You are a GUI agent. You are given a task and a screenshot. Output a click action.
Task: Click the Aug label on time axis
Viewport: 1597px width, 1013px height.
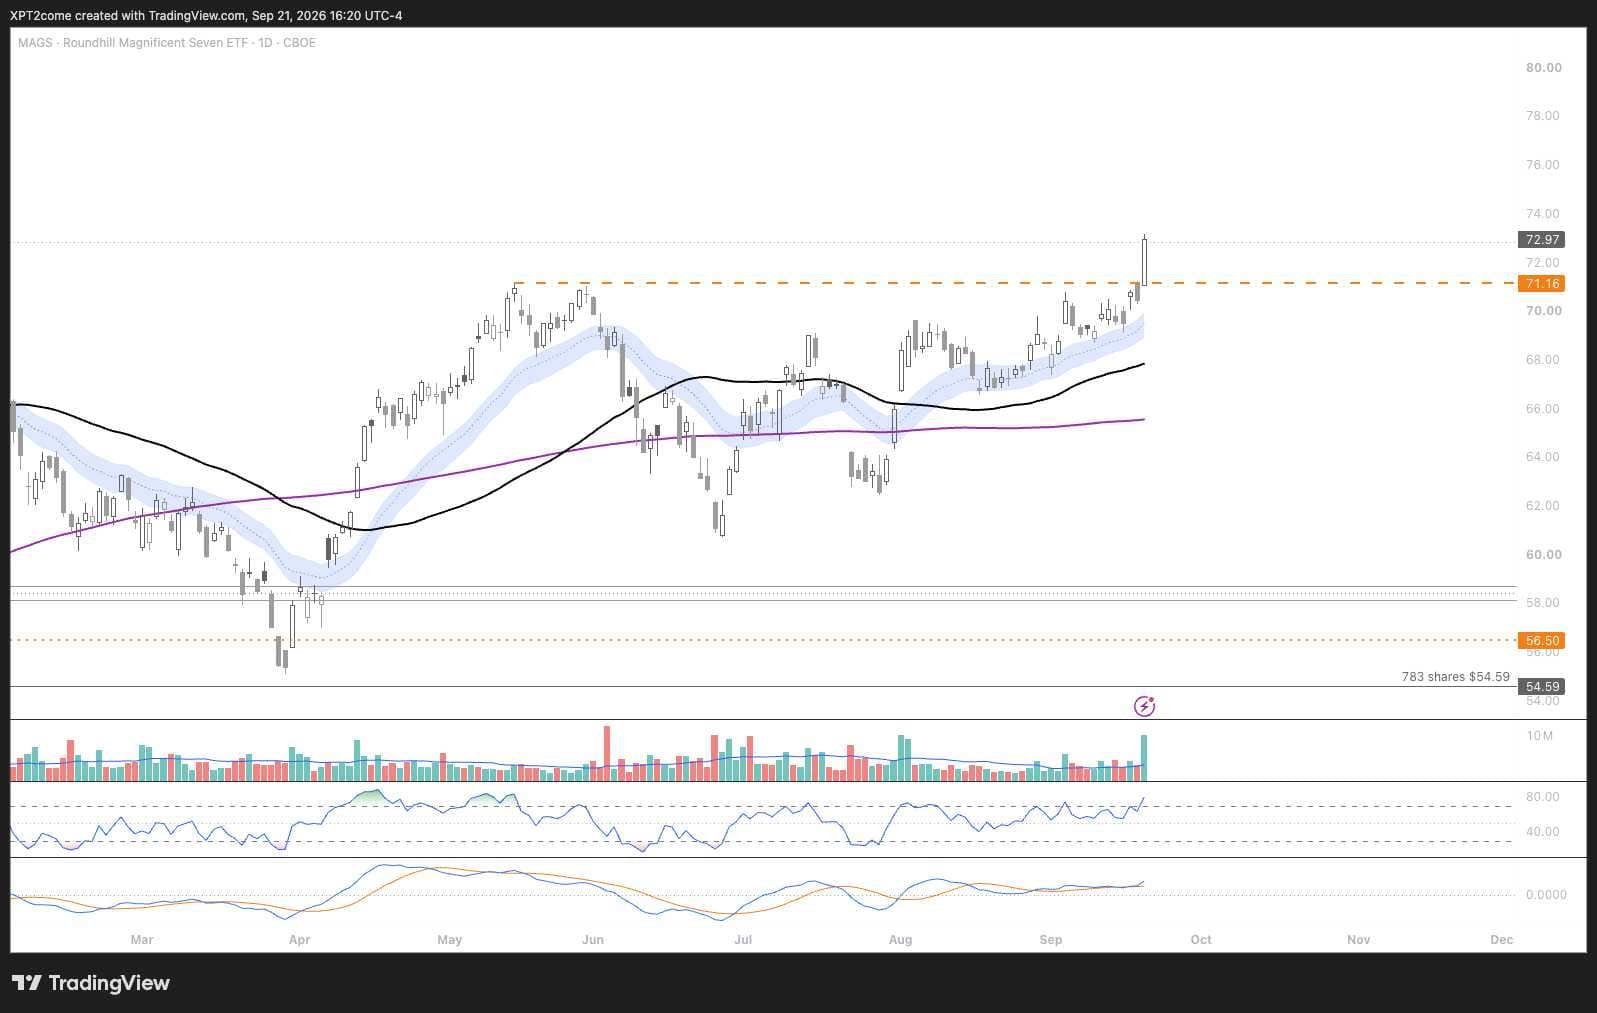tap(900, 940)
